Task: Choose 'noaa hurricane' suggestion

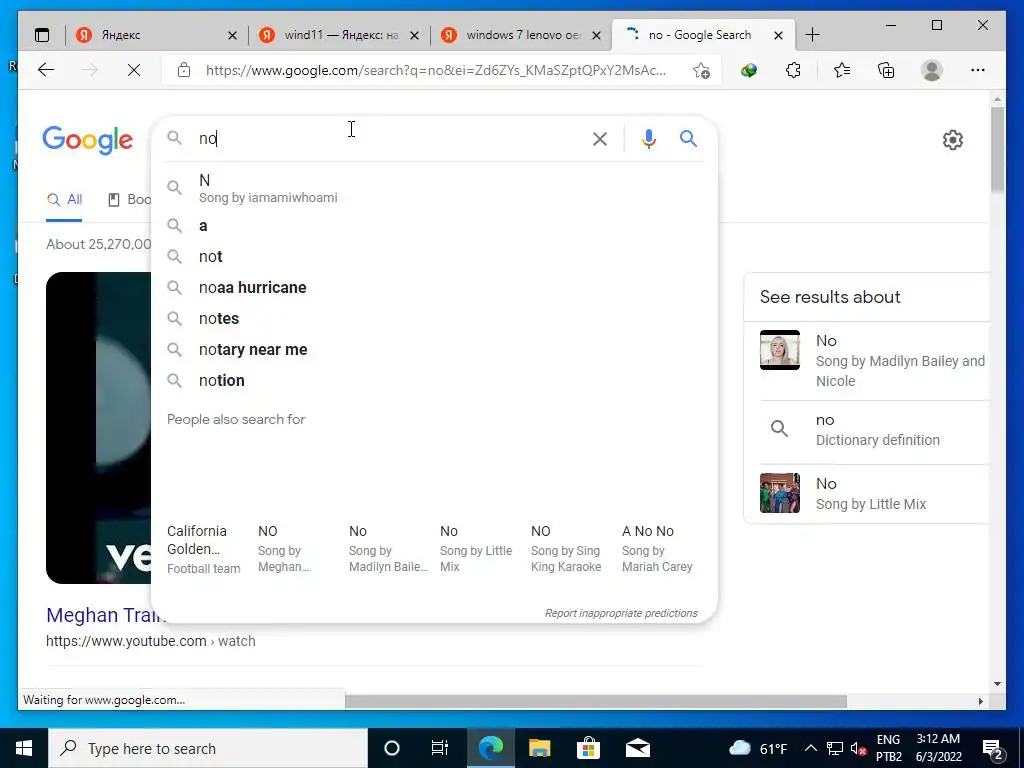Action: tap(434, 287)
